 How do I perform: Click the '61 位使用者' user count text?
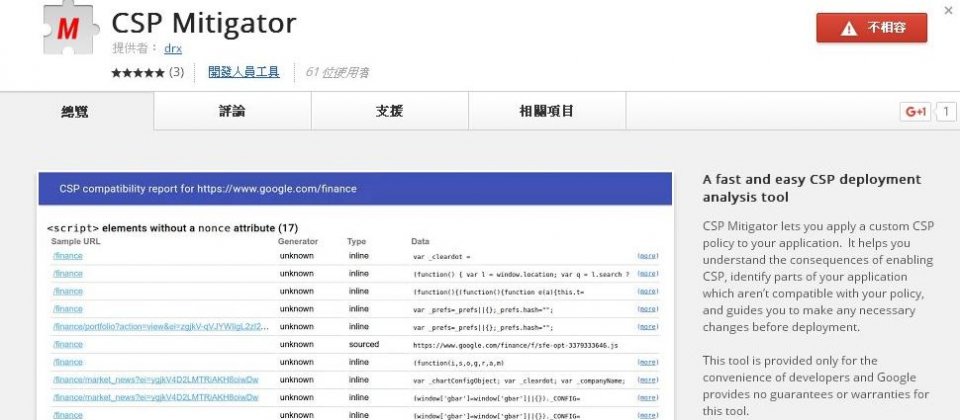[x=337, y=73]
